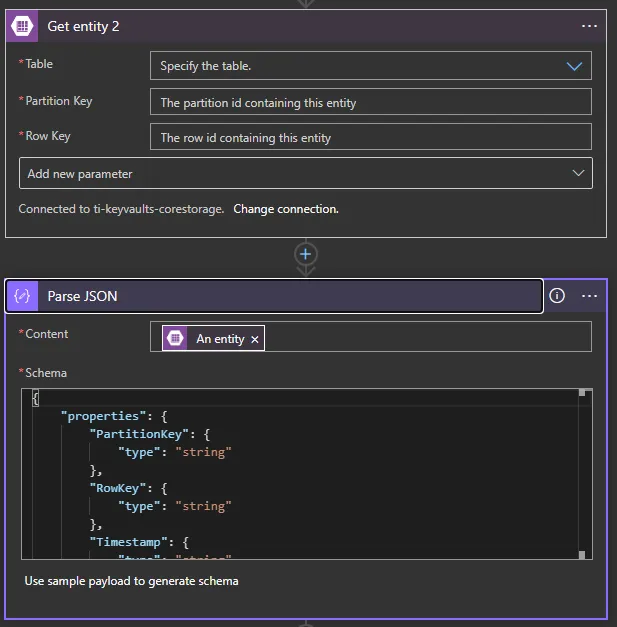Expand the Table dropdown chevron
The image size is (617, 627).
574,66
